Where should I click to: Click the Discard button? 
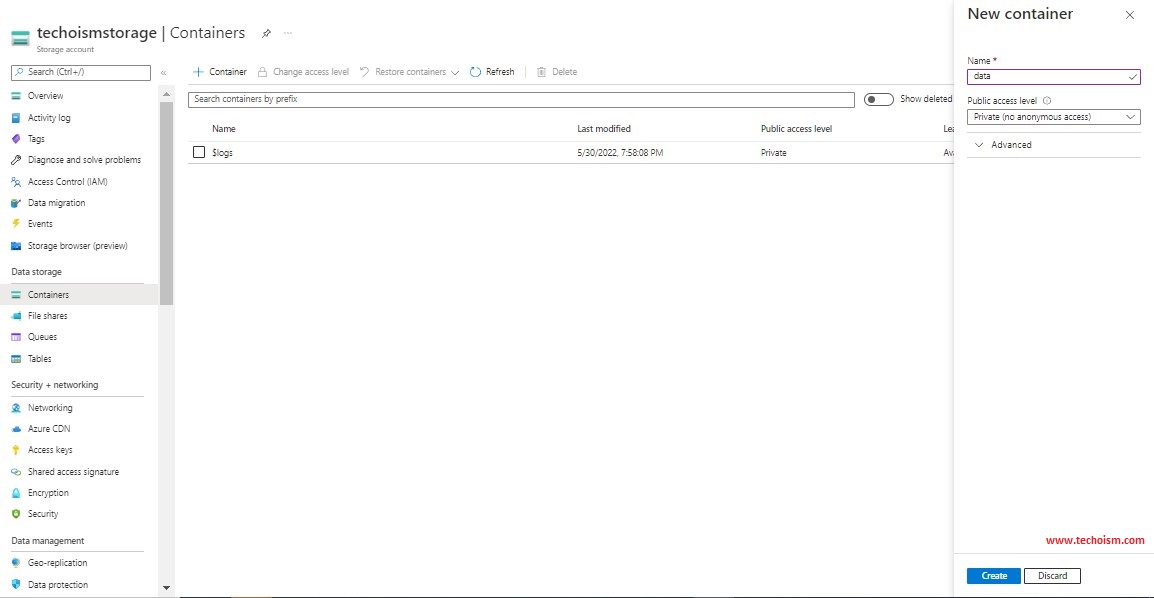pos(1052,576)
